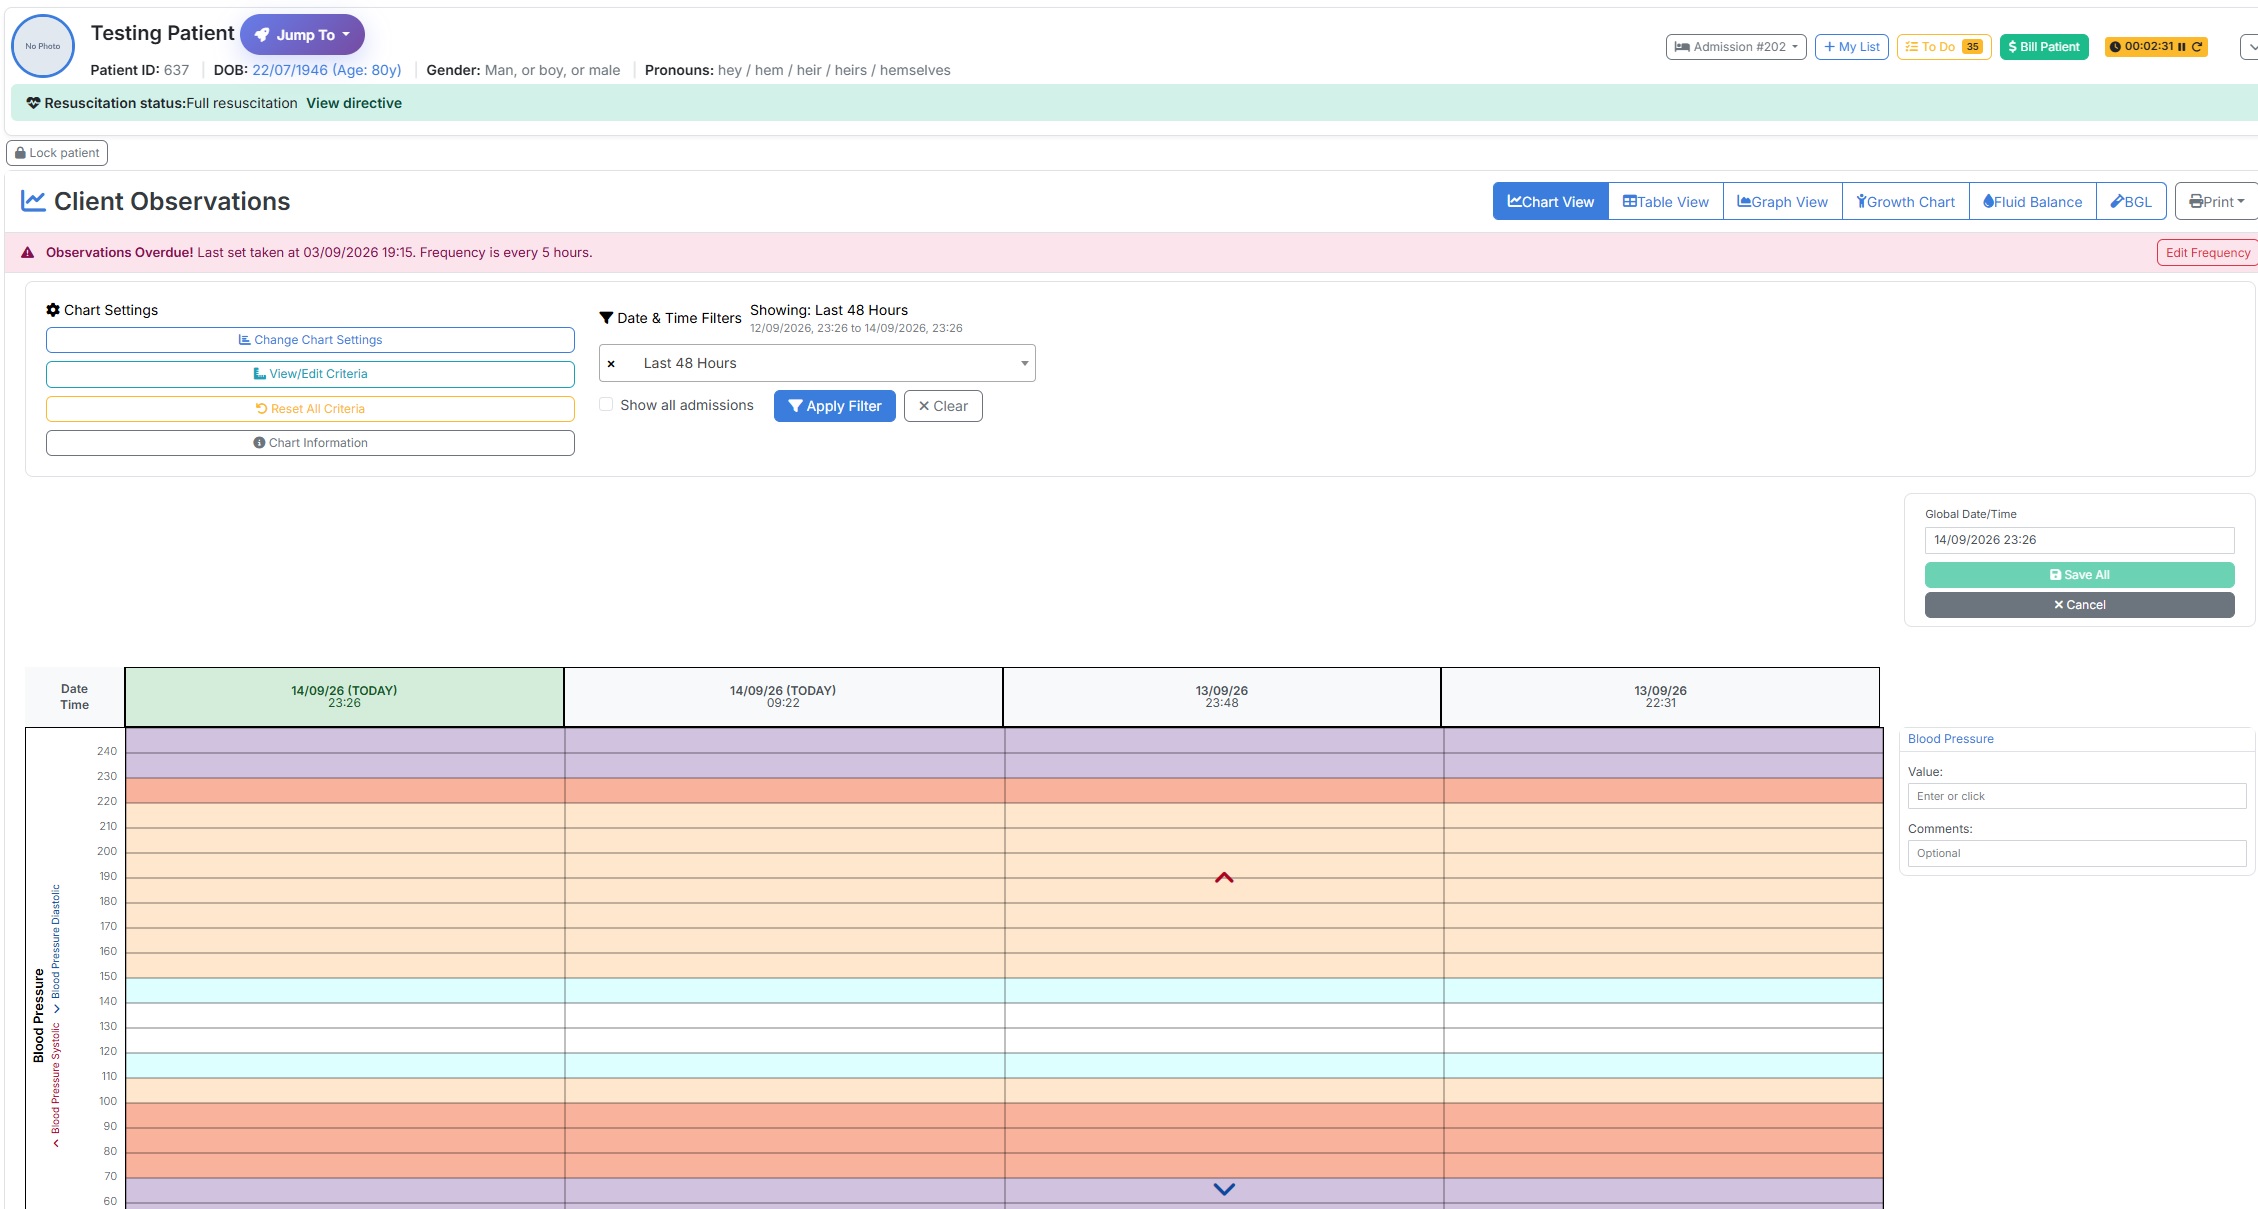
Task: Open the Admission #202 dropdown
Action: (1735, 47)
